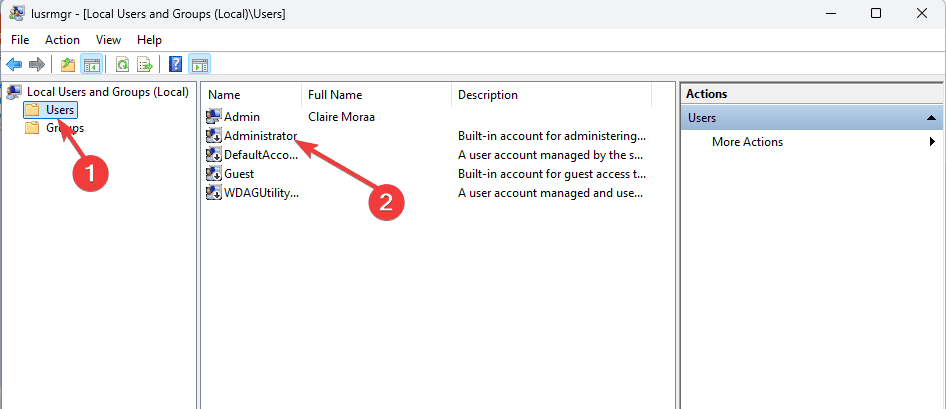Click the Up One Level folder icon
946x409 pixels.
(x=68, y=65)
